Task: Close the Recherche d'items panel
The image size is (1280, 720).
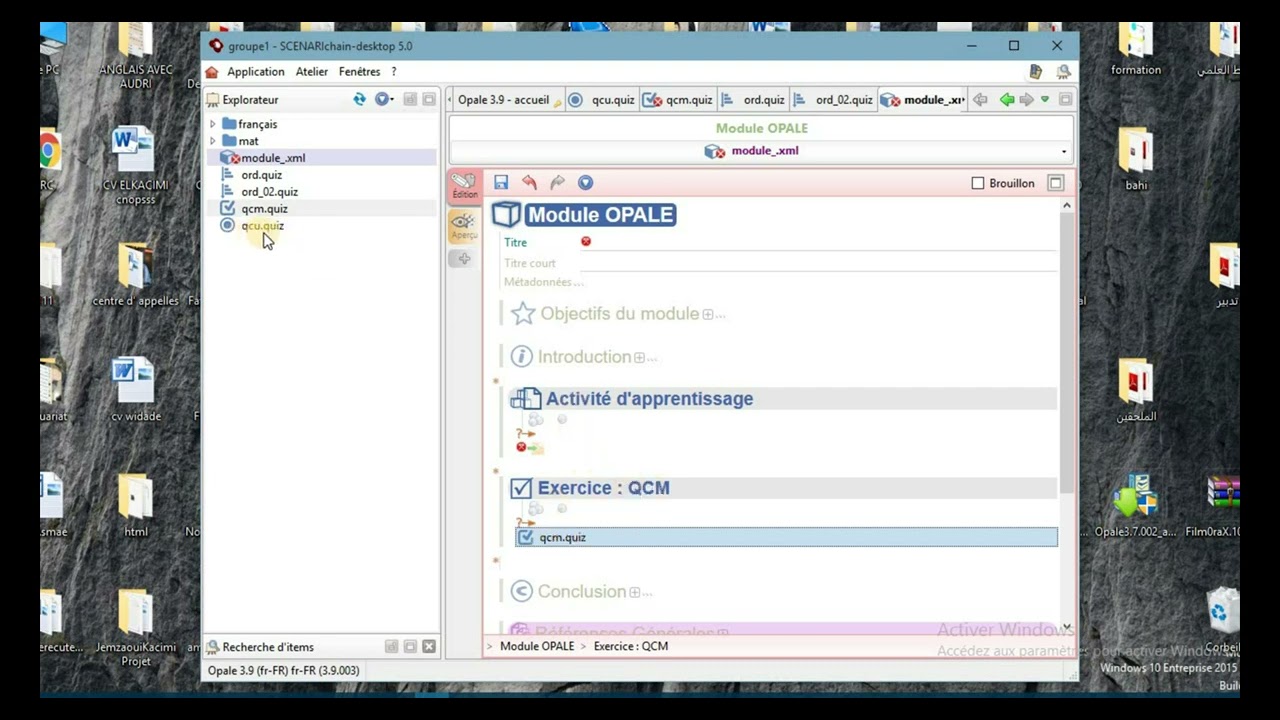Action: pos(429,647)
